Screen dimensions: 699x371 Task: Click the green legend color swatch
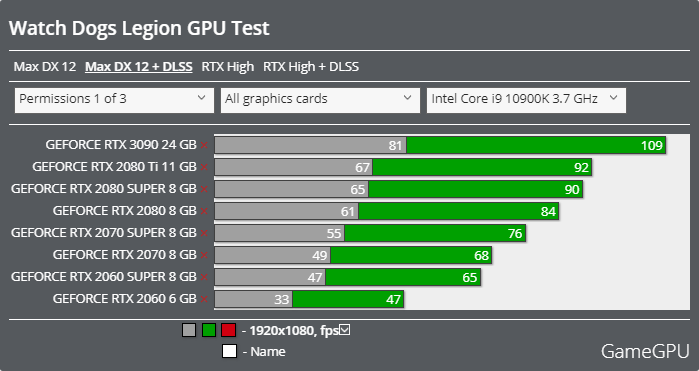pyautogui.click(x=209, y=330)
